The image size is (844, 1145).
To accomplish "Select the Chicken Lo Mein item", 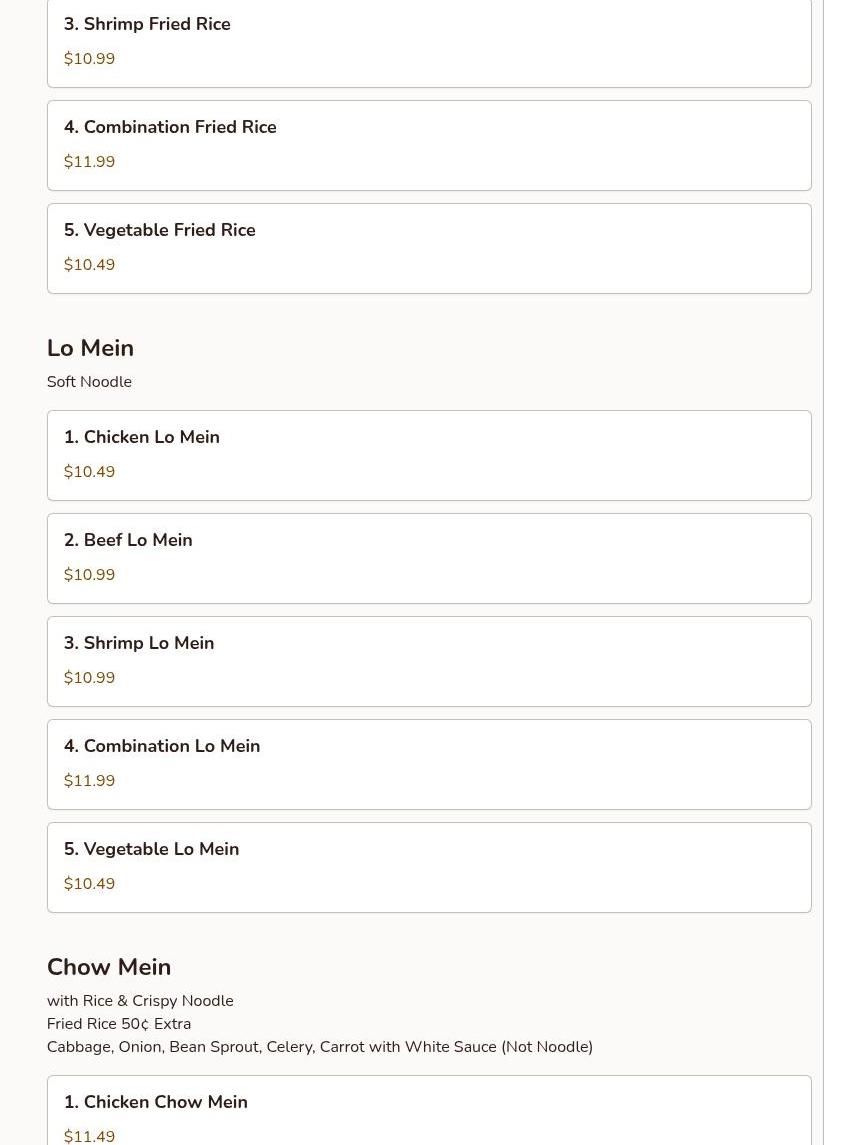I will point(429,456).
